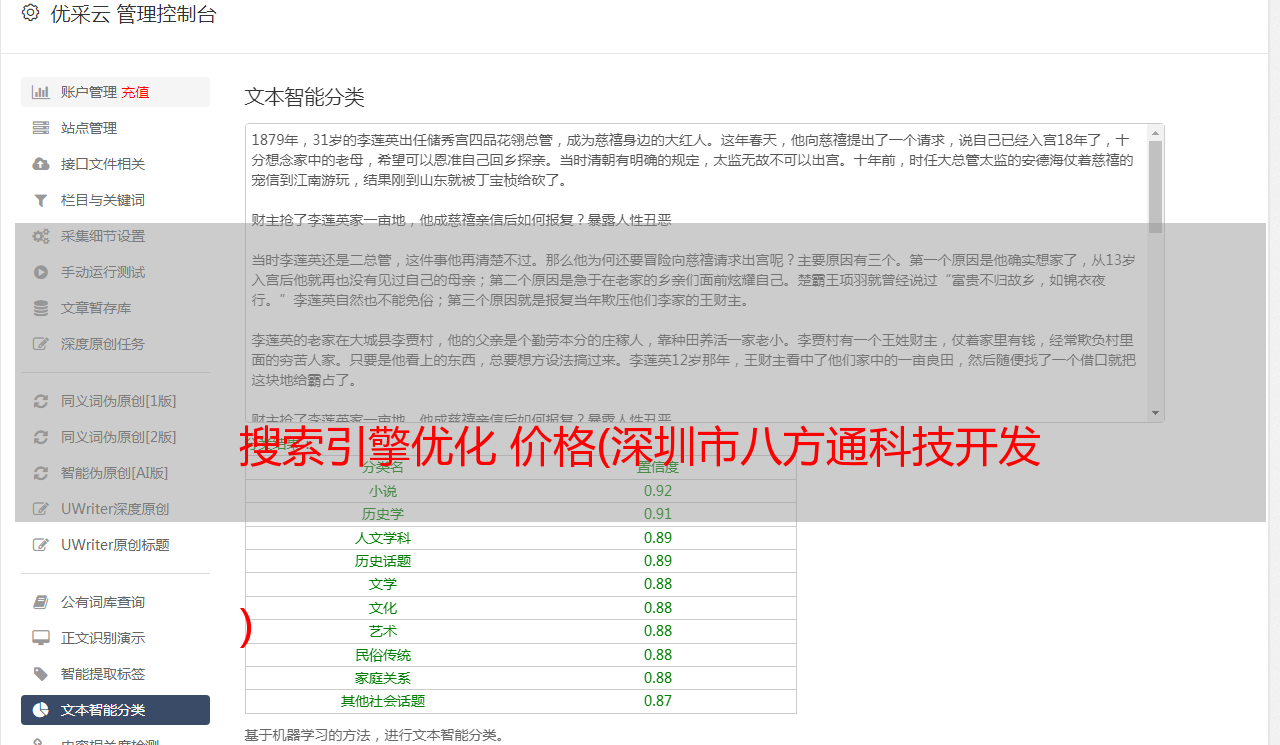Click the 基于机器学习的方法 description text
The height and width of the screenshot is (745, 1280).
tap(374, 736)
